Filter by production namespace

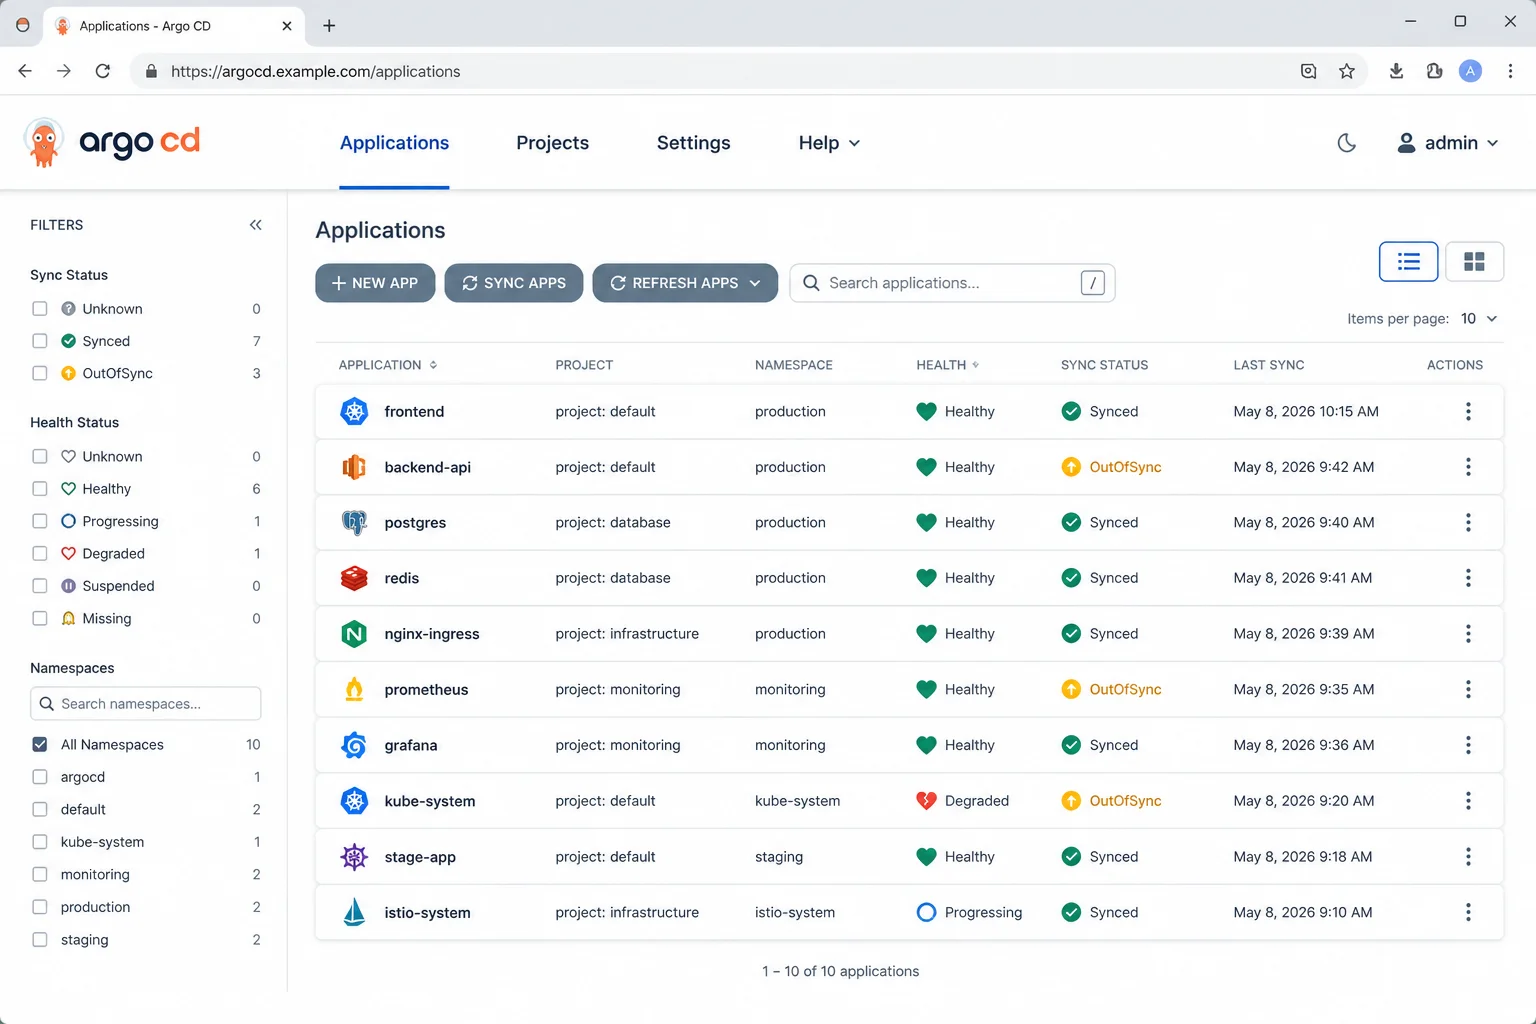pos(40,907)
